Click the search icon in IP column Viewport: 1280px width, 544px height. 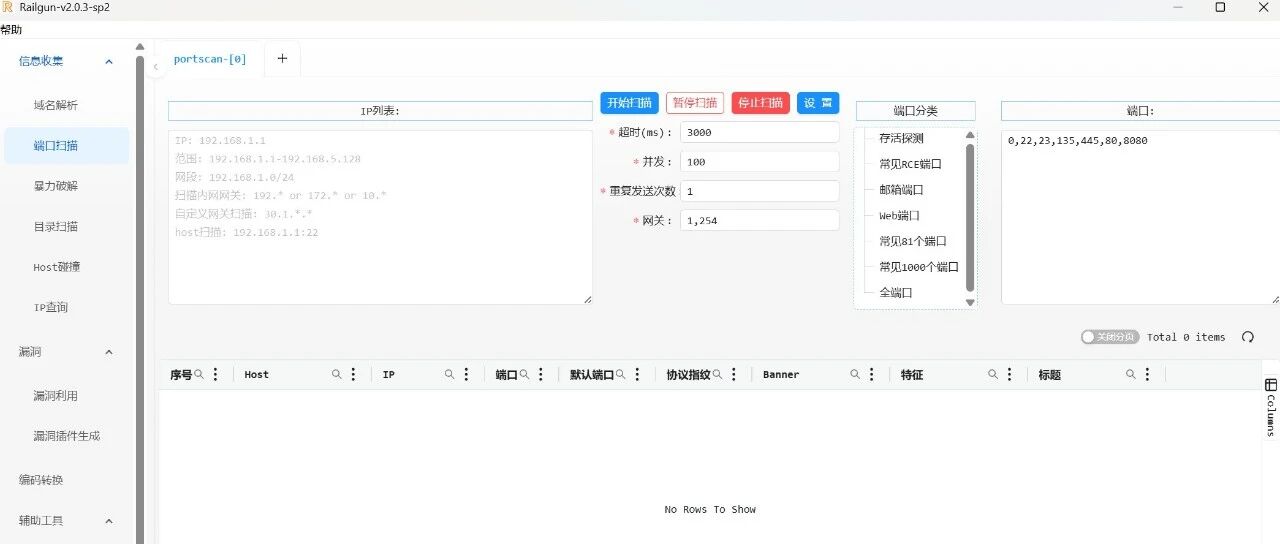click(449, 374)
